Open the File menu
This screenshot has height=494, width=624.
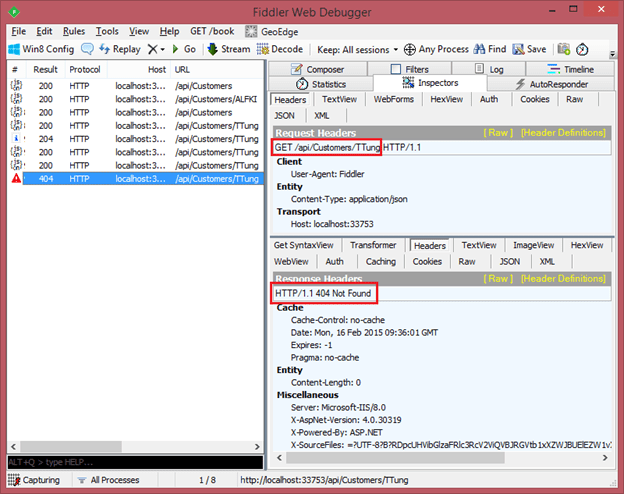pyautogui.click(x=19, y=31)
